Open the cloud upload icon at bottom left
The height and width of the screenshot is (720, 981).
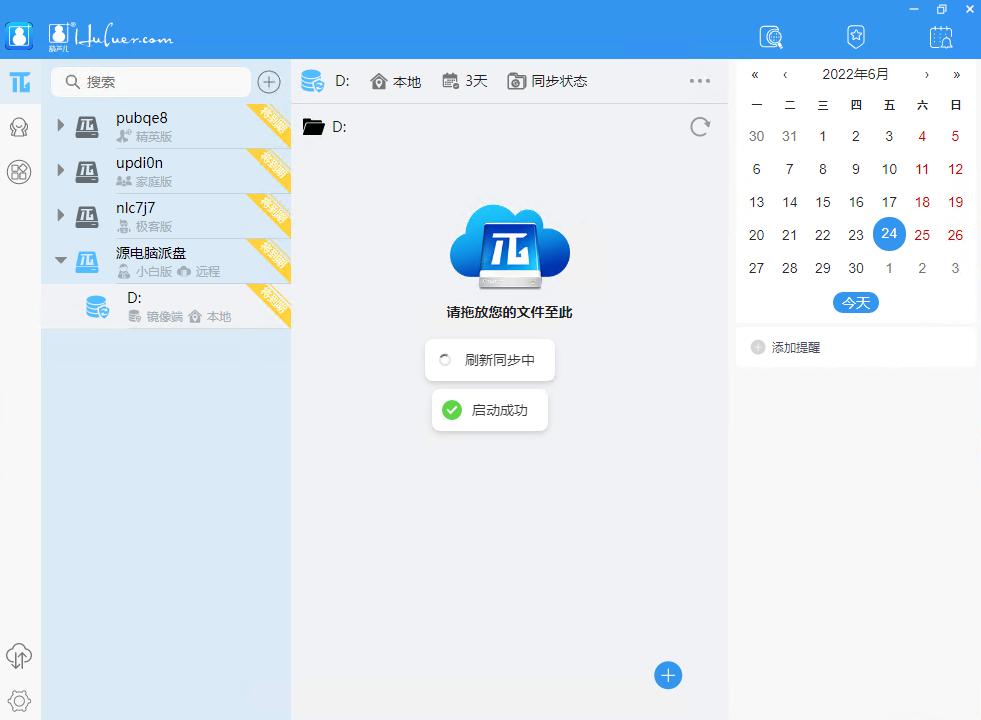click(20, 657)
